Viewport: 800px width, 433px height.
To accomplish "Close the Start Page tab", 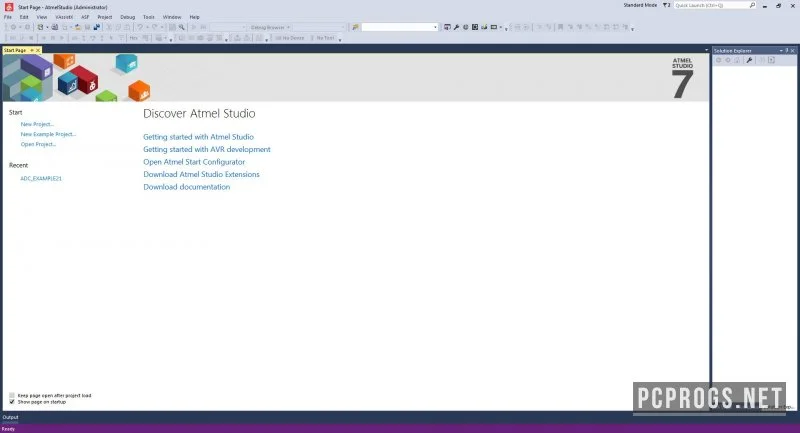I will point(38,50).
